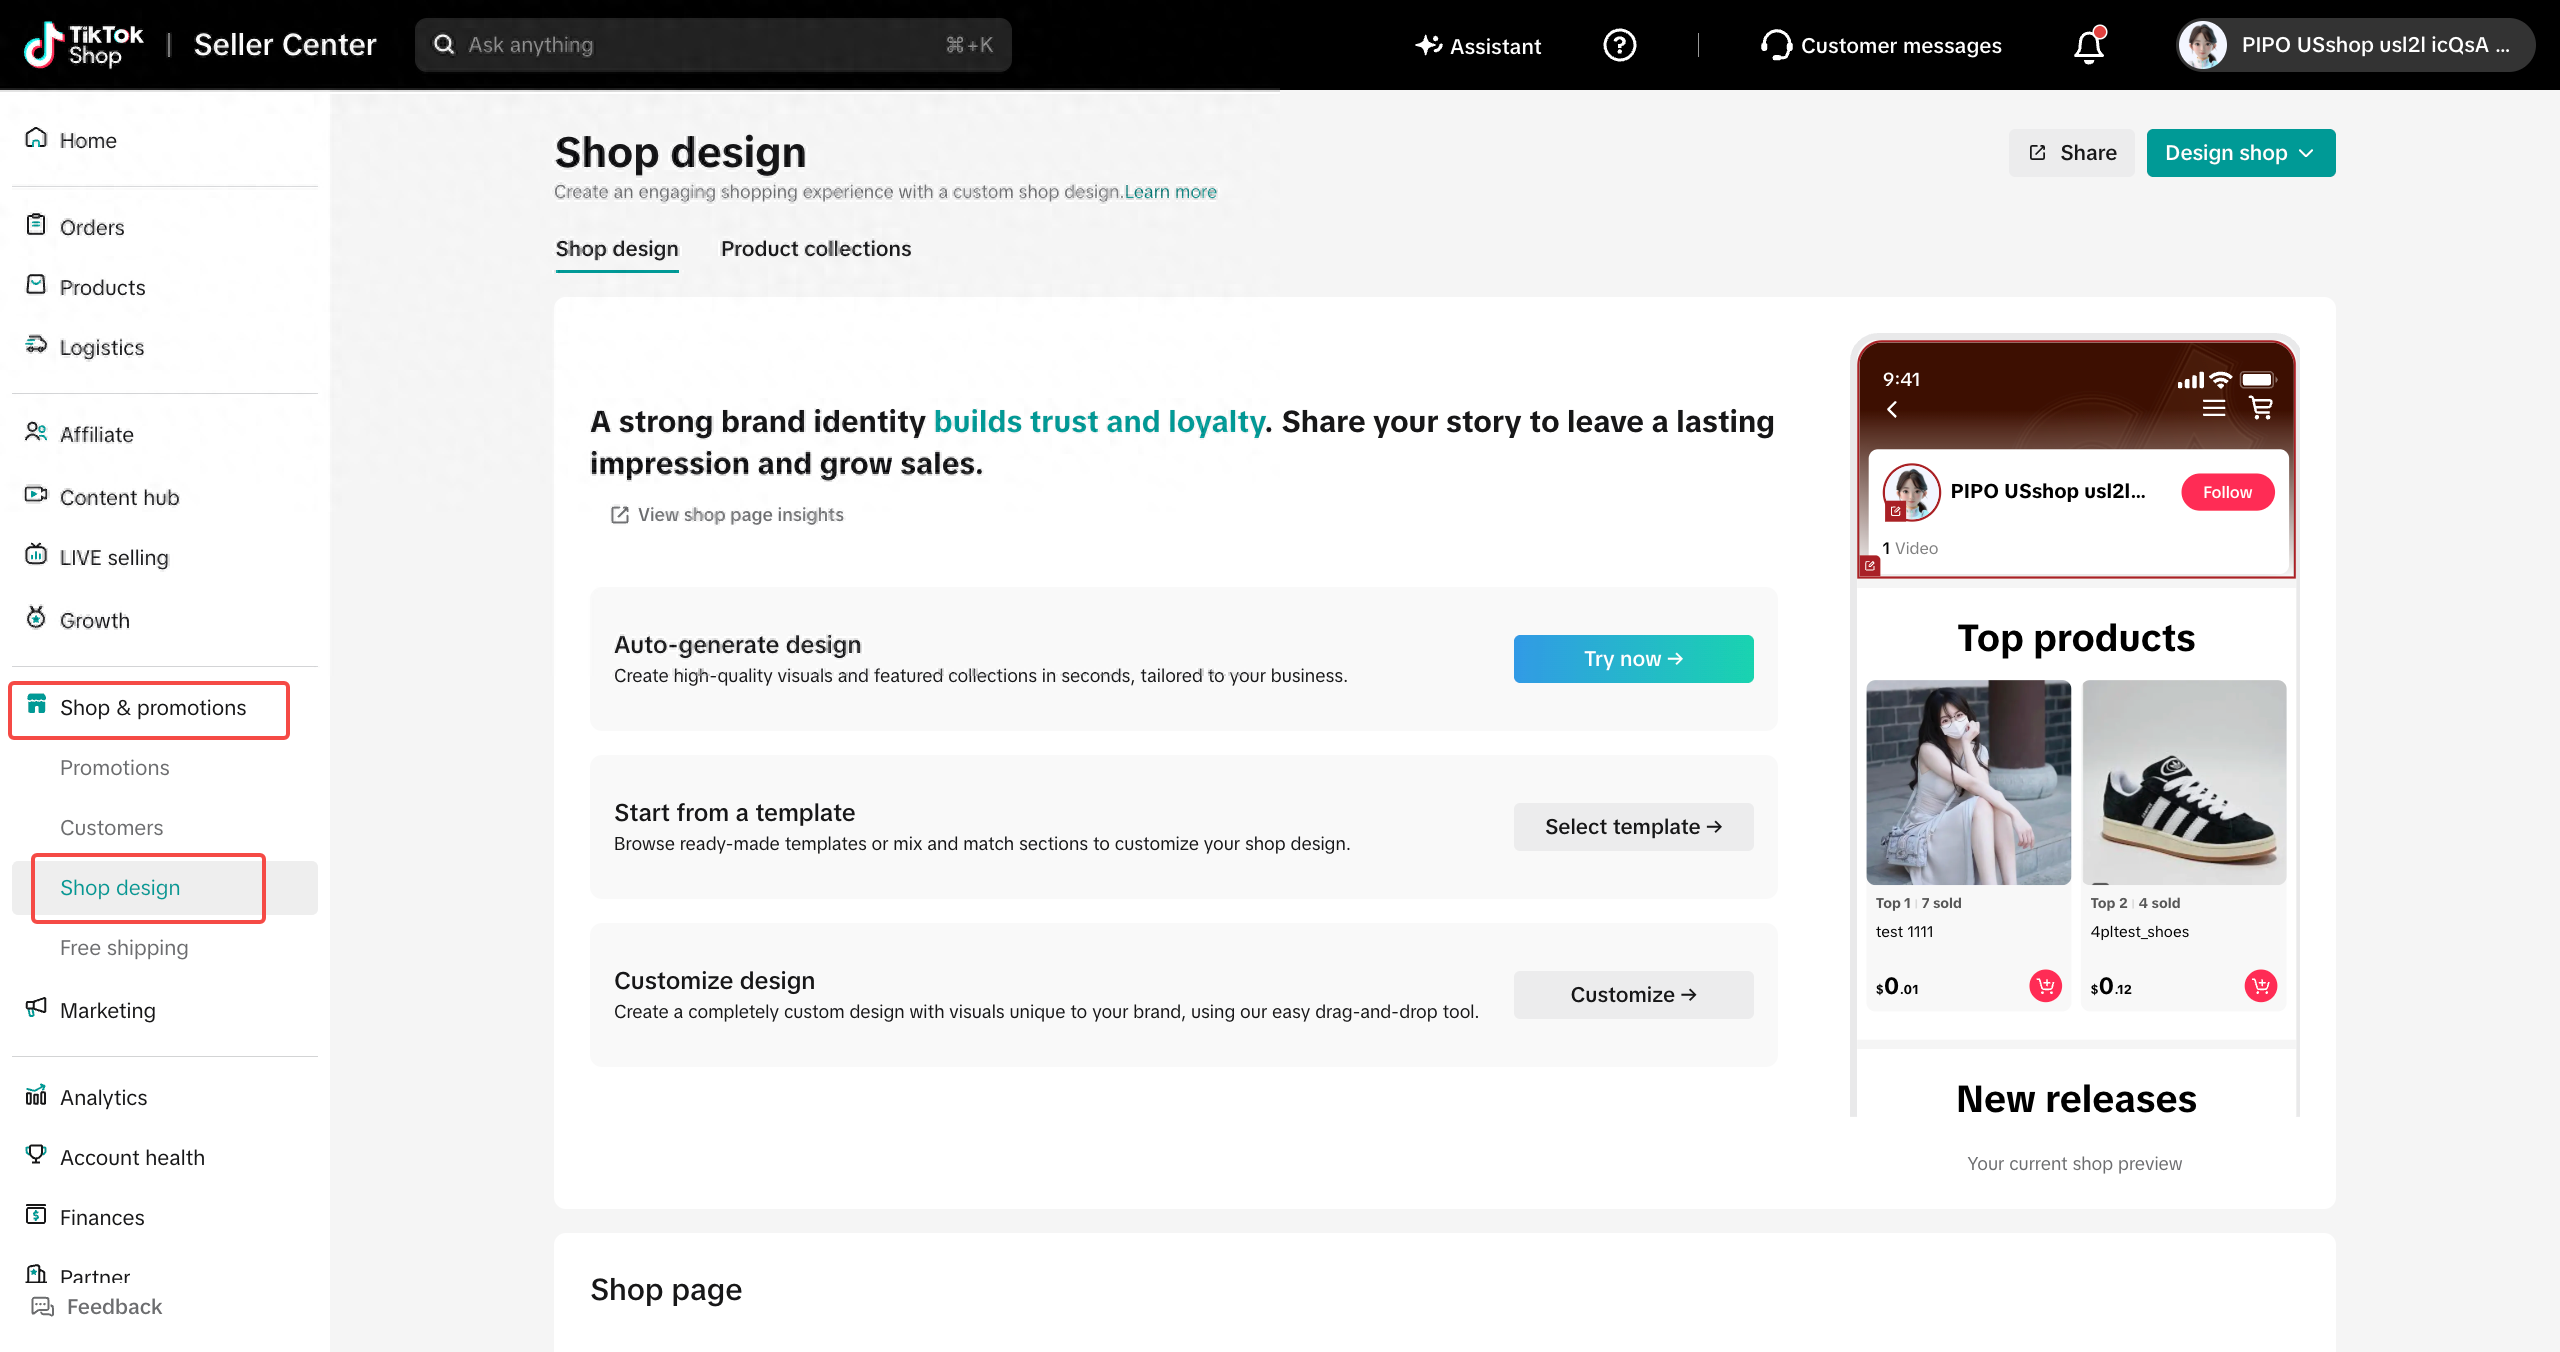The image size is (2560, 1352).
Task: Click the Customize button
Action: (x=1633, y=995)
